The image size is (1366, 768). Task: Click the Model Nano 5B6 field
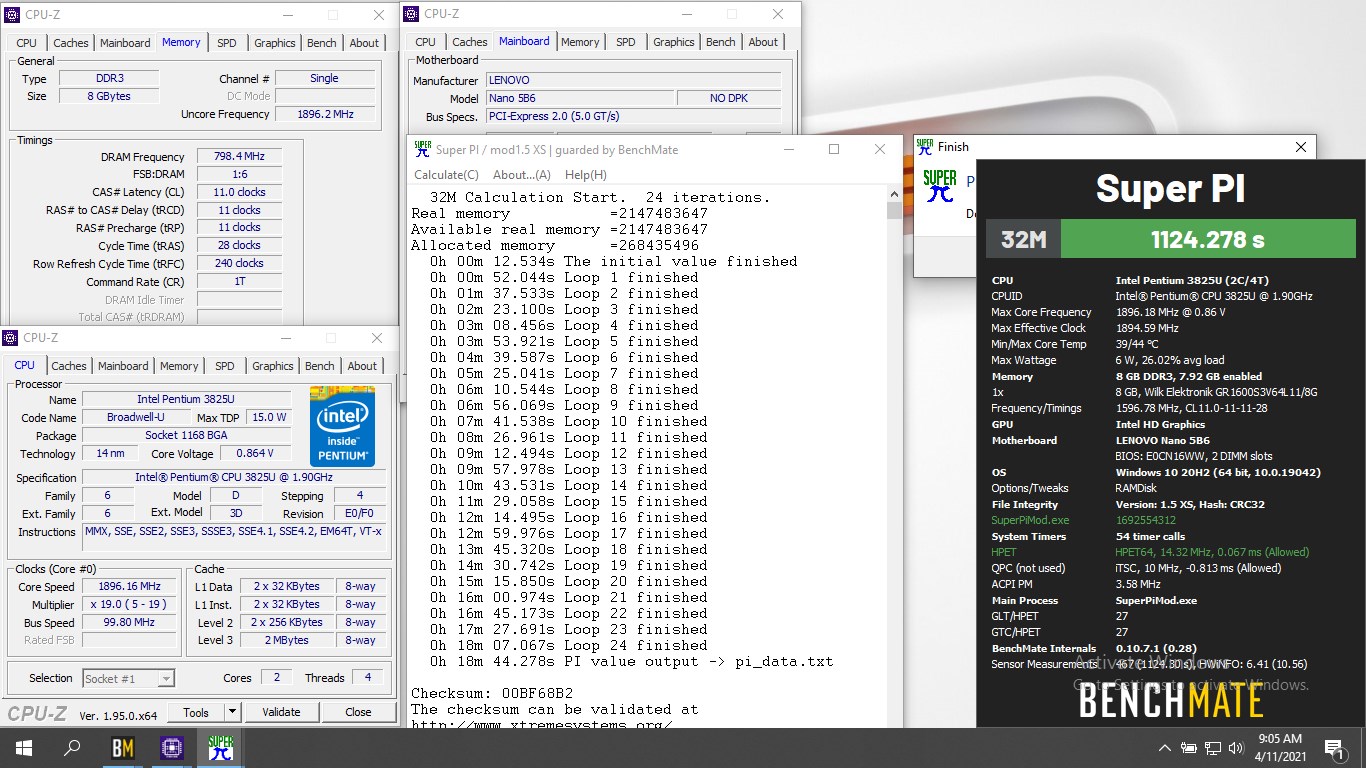(x=579, y=98)
